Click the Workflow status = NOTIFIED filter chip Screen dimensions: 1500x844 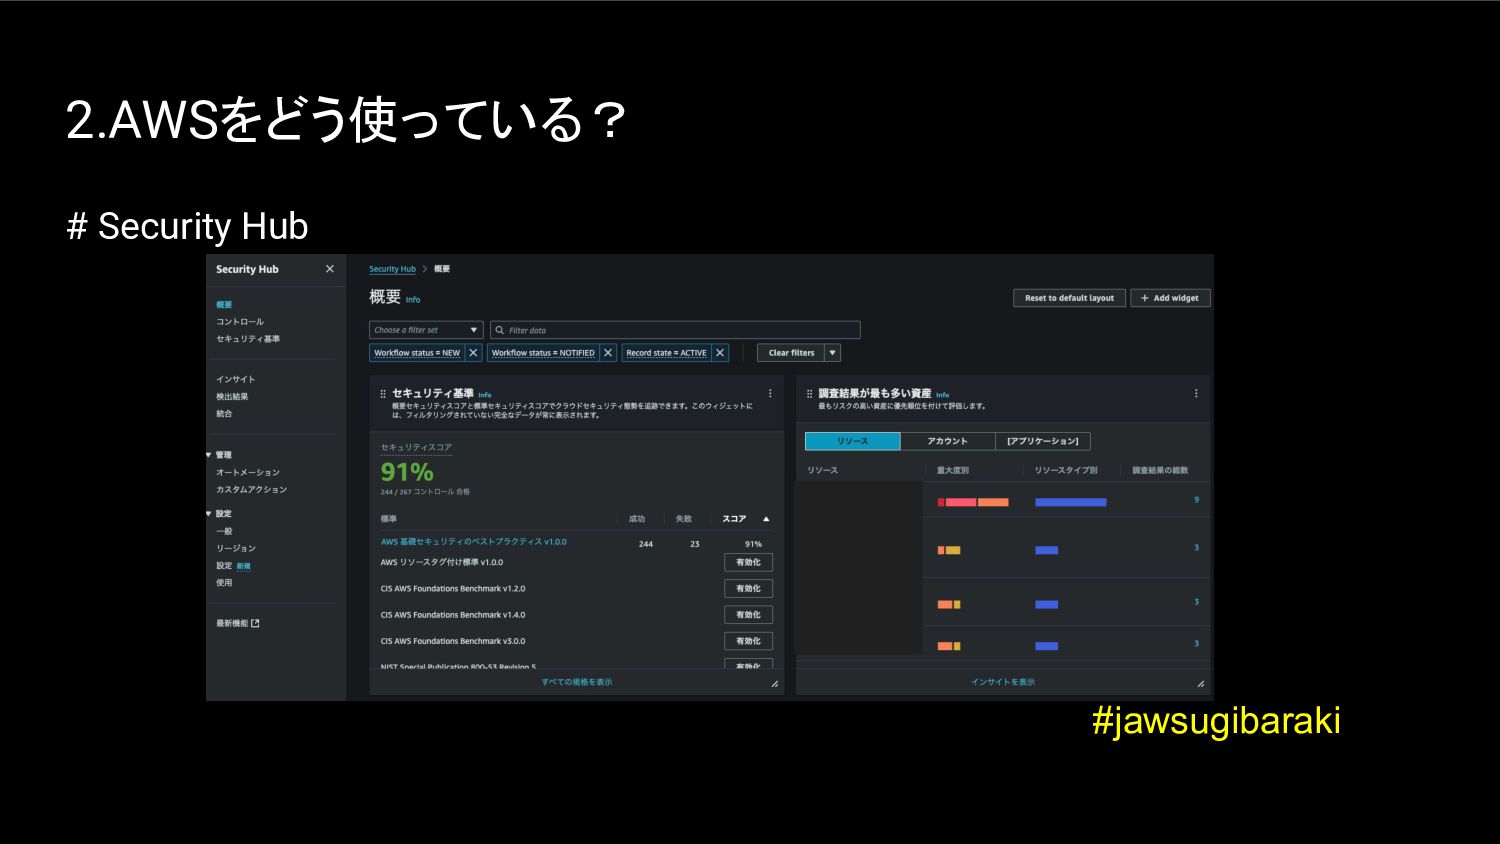(x=543, y=353)
